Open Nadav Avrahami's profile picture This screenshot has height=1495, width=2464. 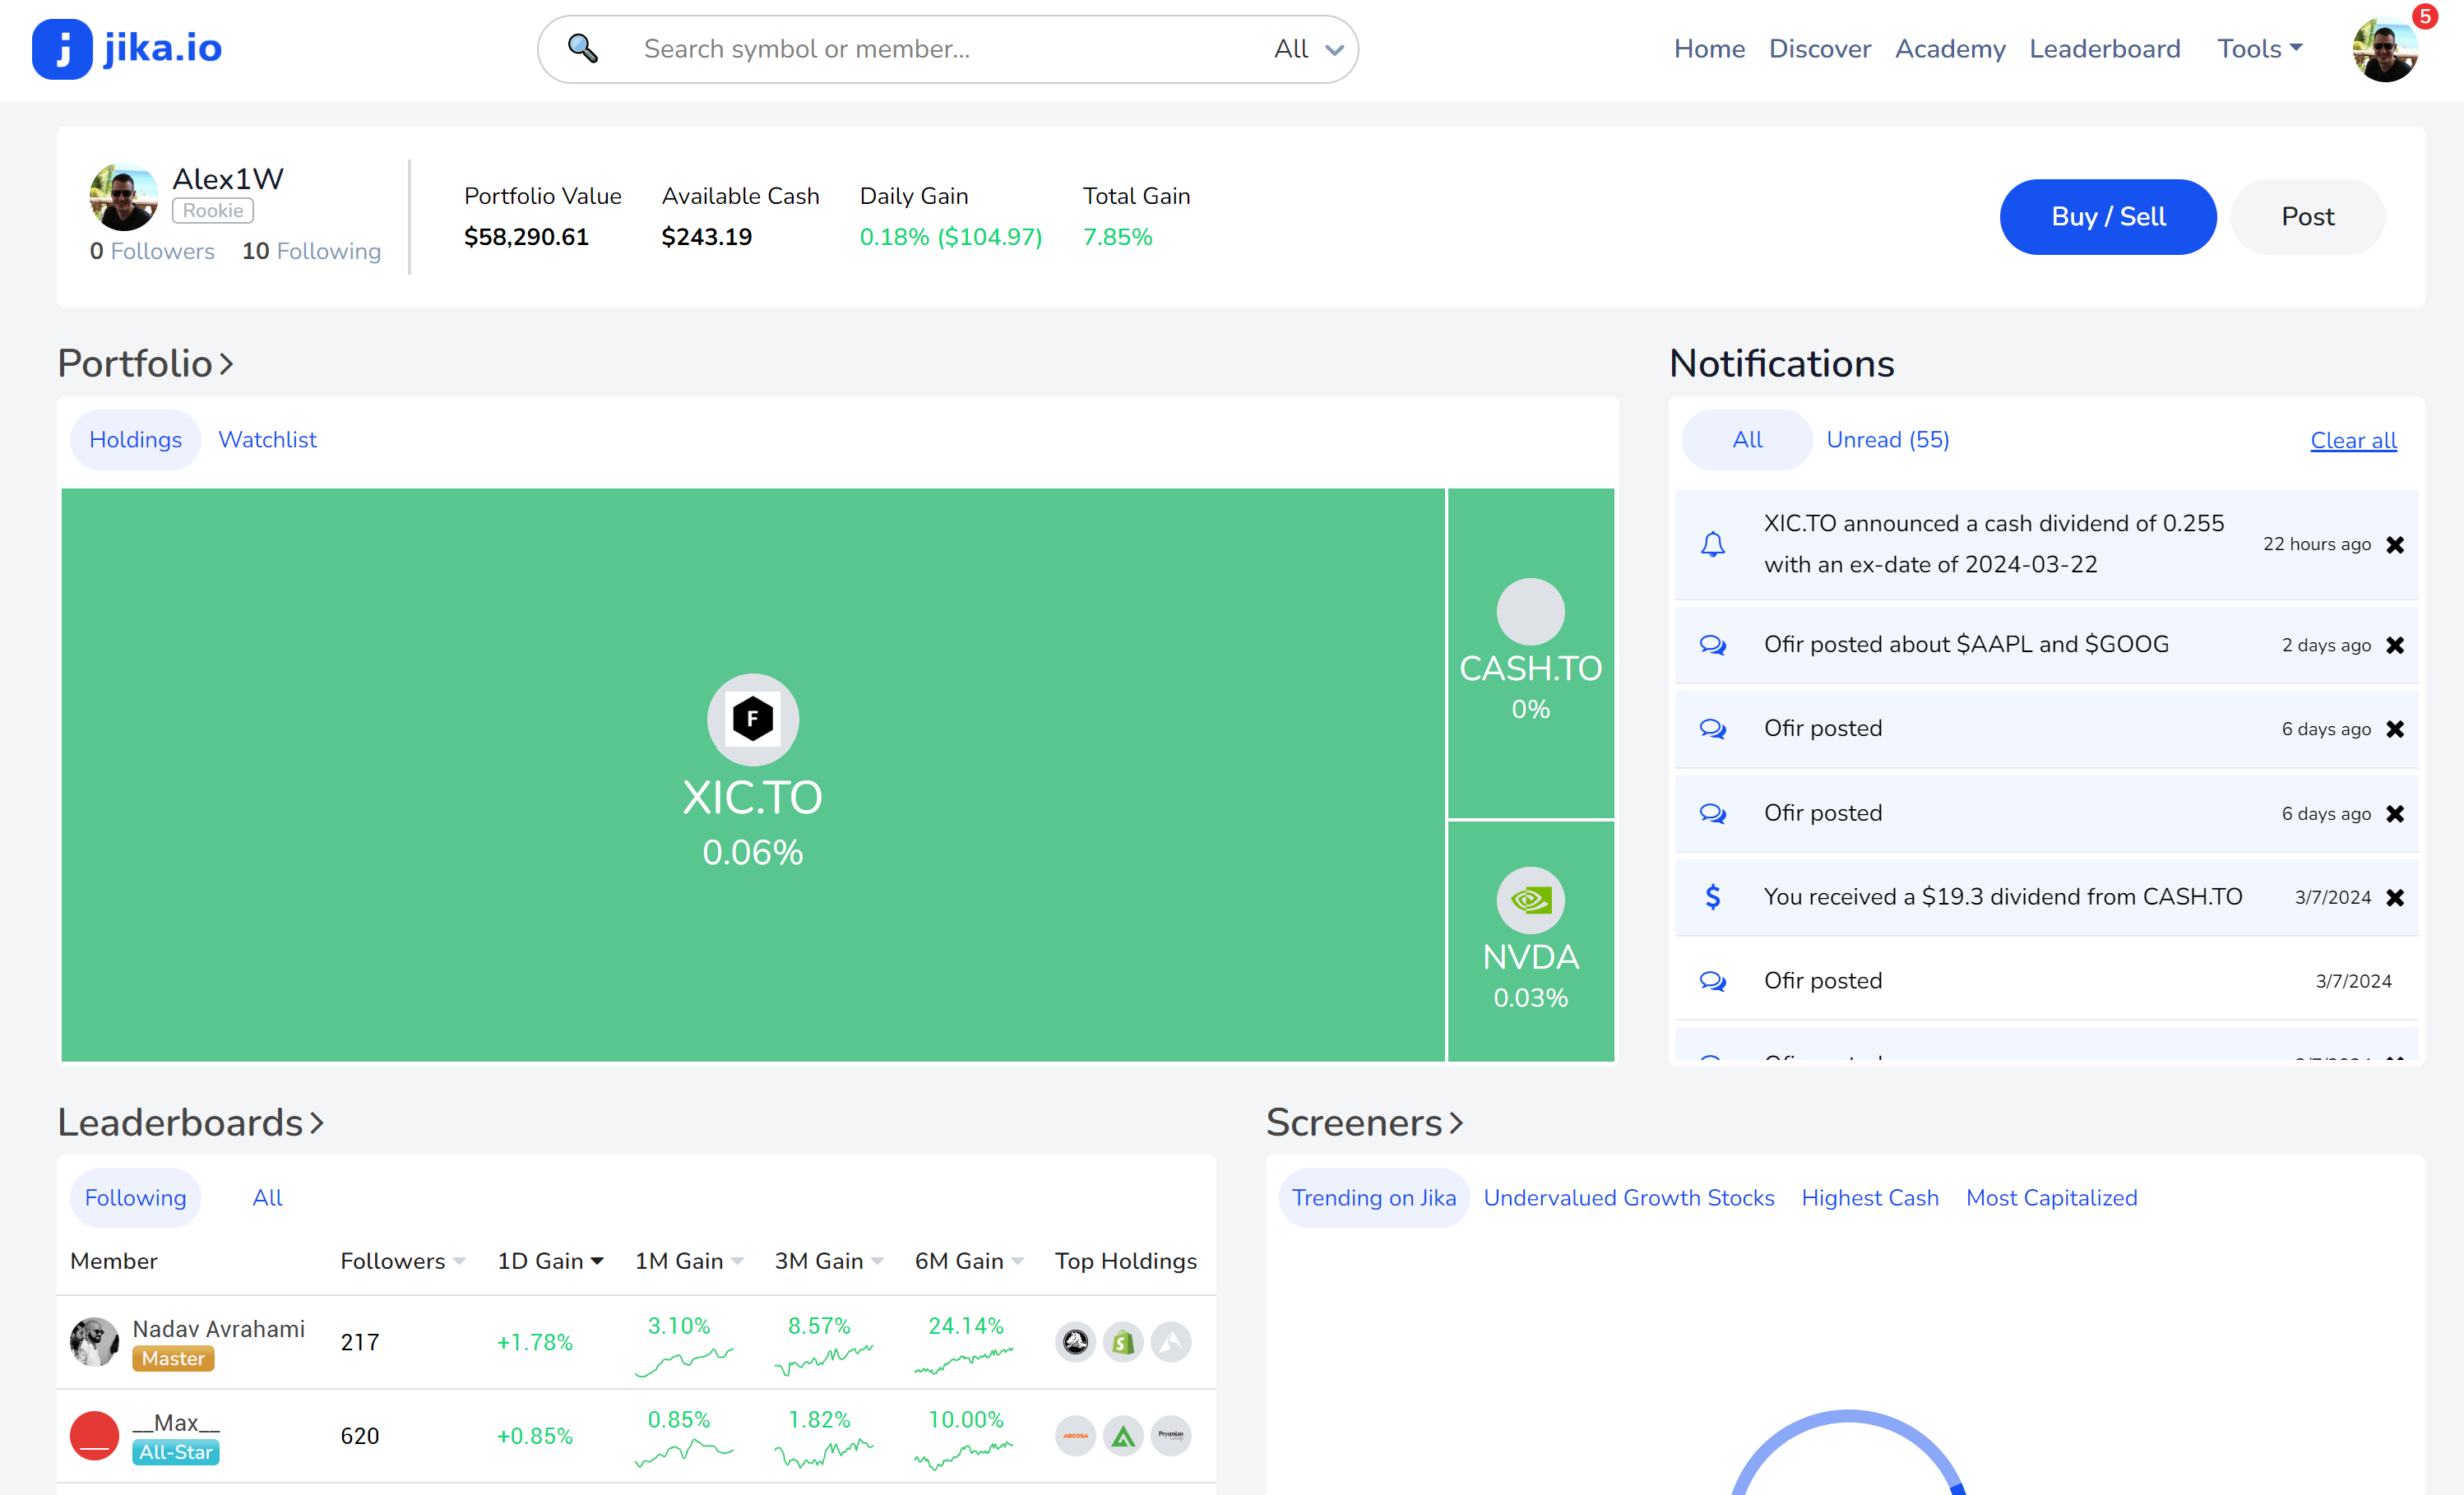click(94, 1342)
